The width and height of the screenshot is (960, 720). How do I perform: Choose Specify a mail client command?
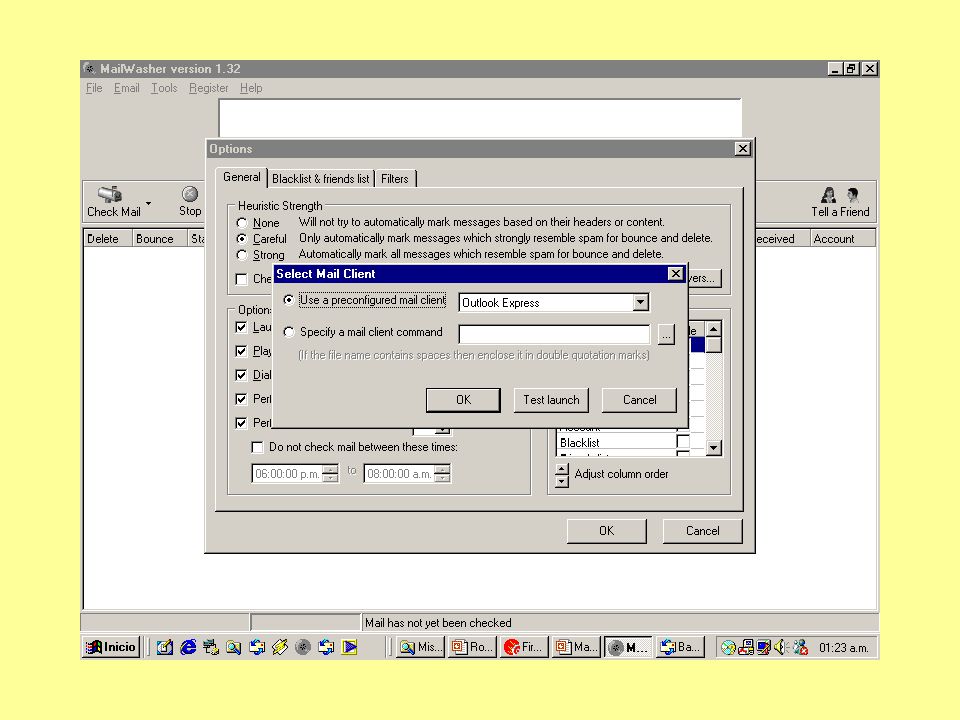(288, 332)
